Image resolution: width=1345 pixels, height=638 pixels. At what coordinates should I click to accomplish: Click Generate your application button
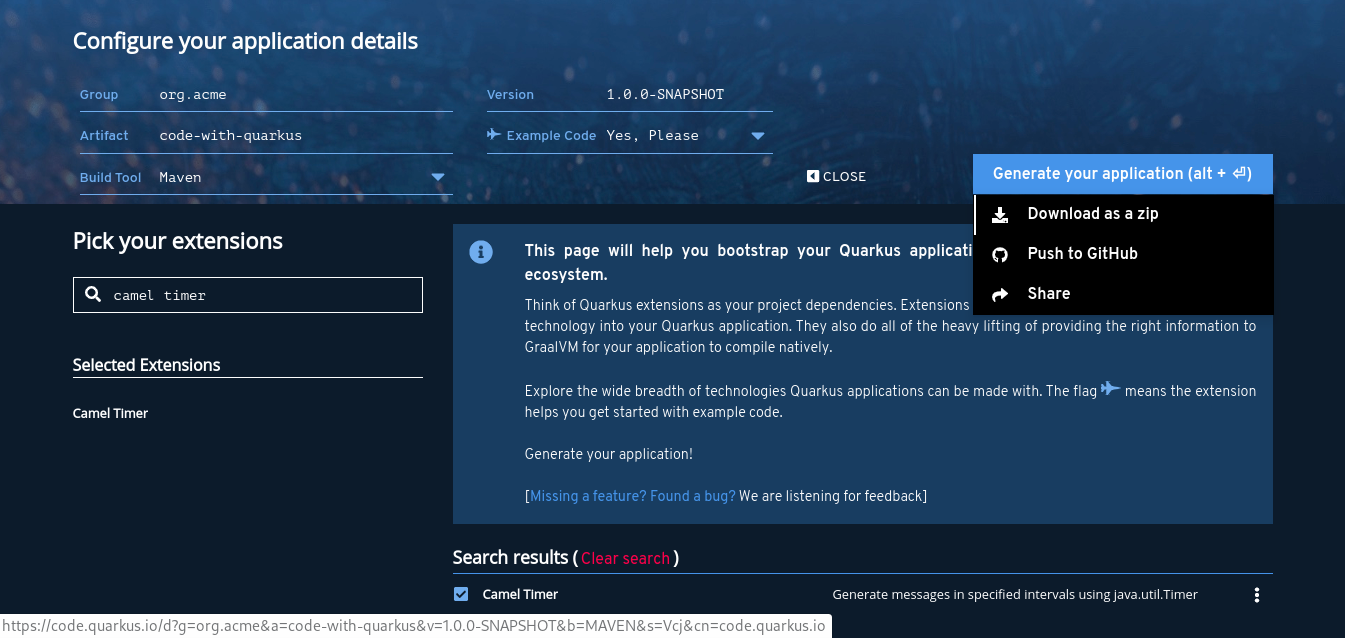[1123, 174]
